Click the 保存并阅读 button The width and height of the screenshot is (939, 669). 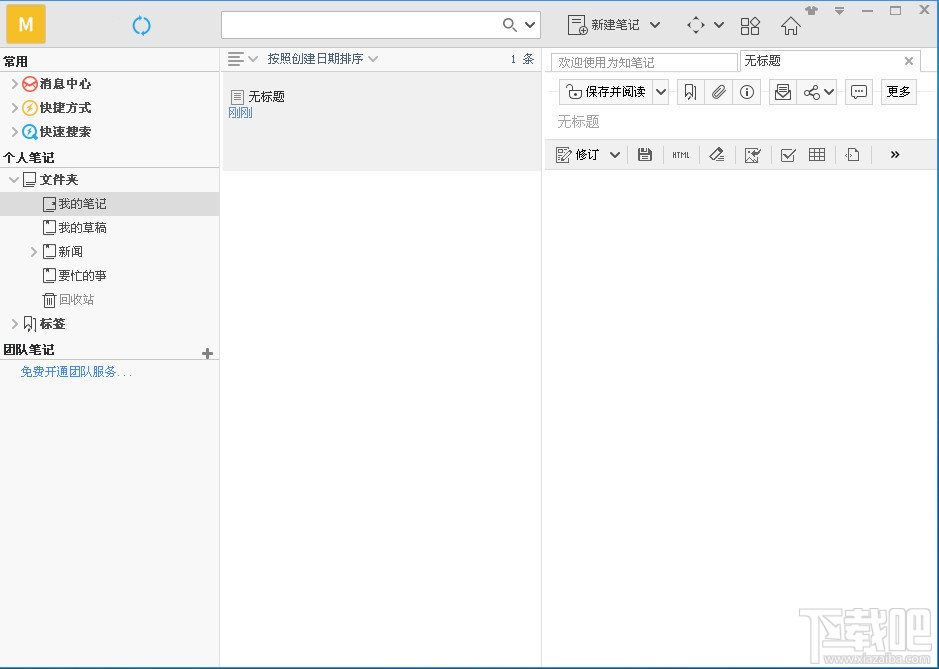click(606, 92)
